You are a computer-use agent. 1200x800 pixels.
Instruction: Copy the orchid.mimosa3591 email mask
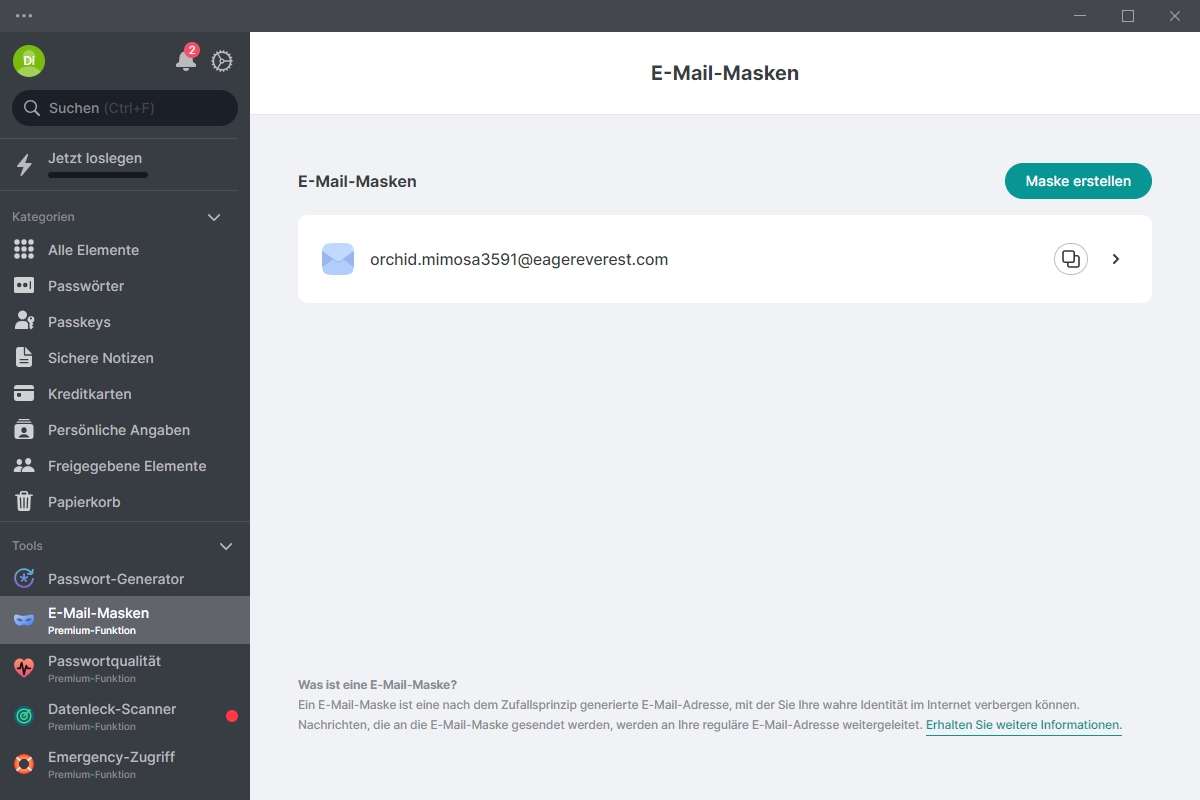click(x=1071, y=259)
